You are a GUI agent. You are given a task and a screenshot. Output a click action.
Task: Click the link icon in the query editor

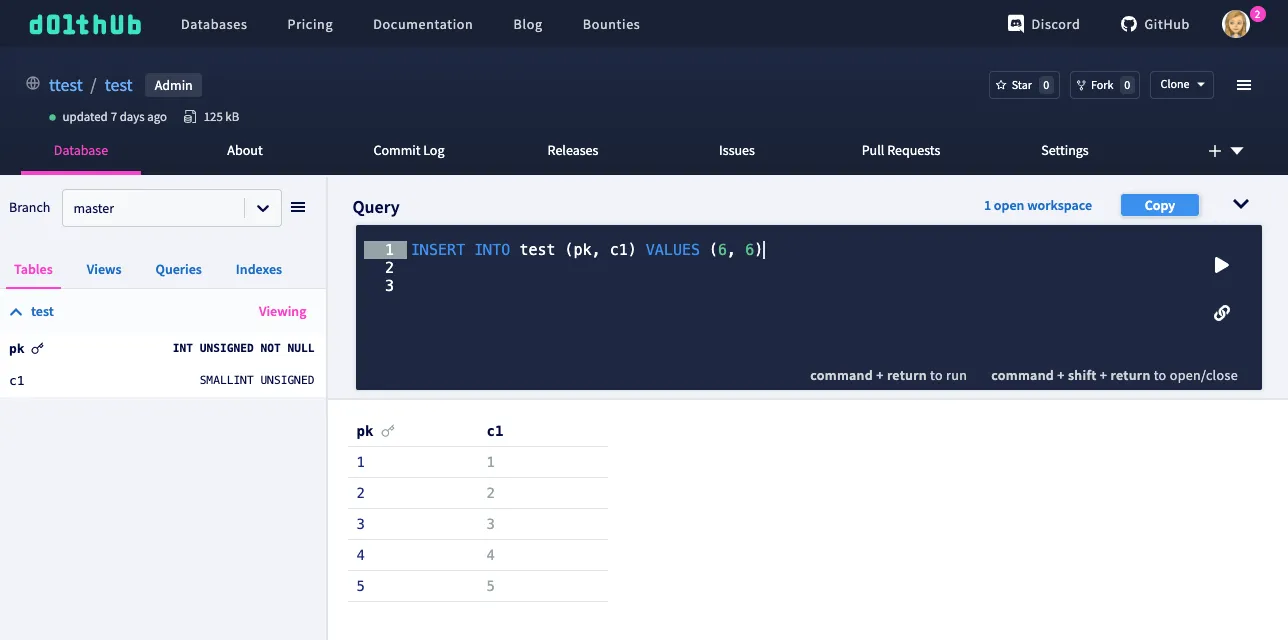click(1221, 313)
